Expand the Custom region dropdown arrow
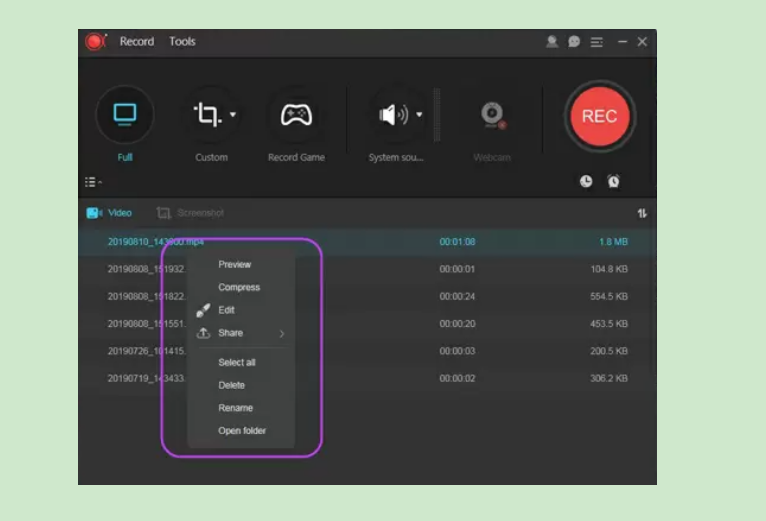This screenshot has height=521, width=766. pos(233,115)
